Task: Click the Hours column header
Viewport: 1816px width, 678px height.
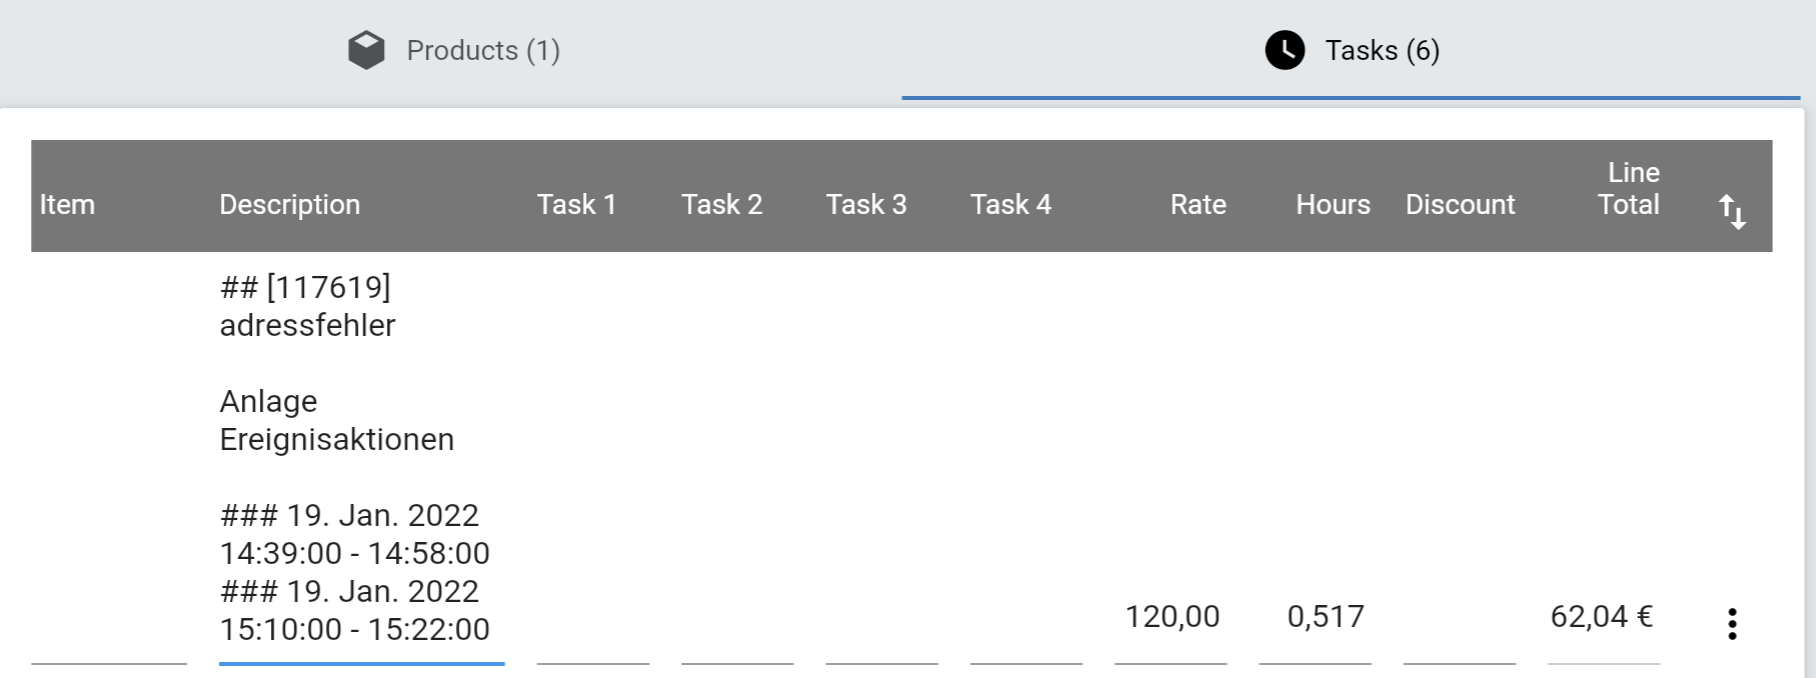Action: point(1333,204)
